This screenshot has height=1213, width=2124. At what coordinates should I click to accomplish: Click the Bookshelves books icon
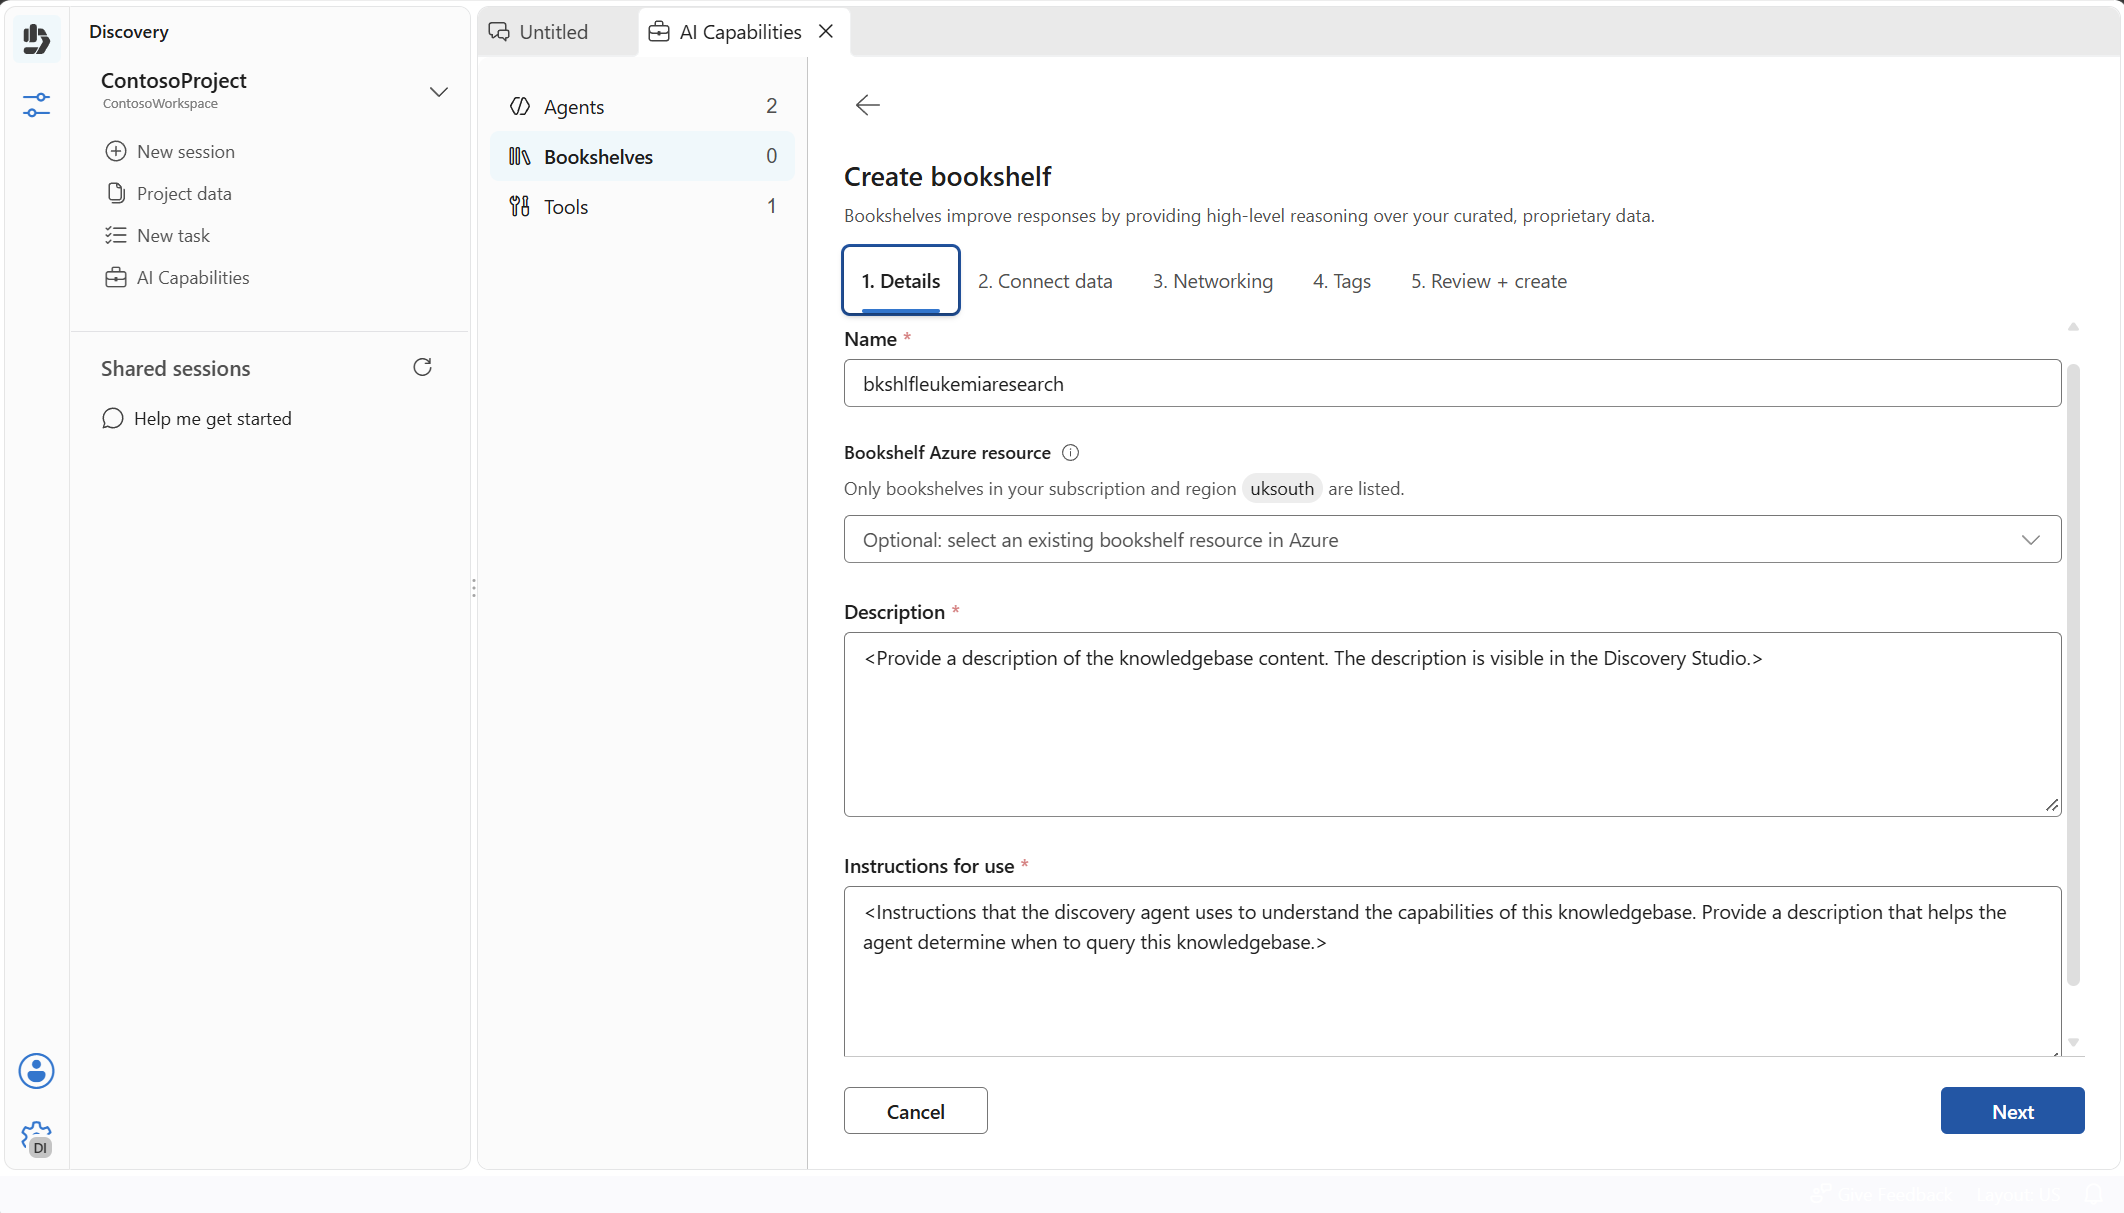[x=520, y=156]
